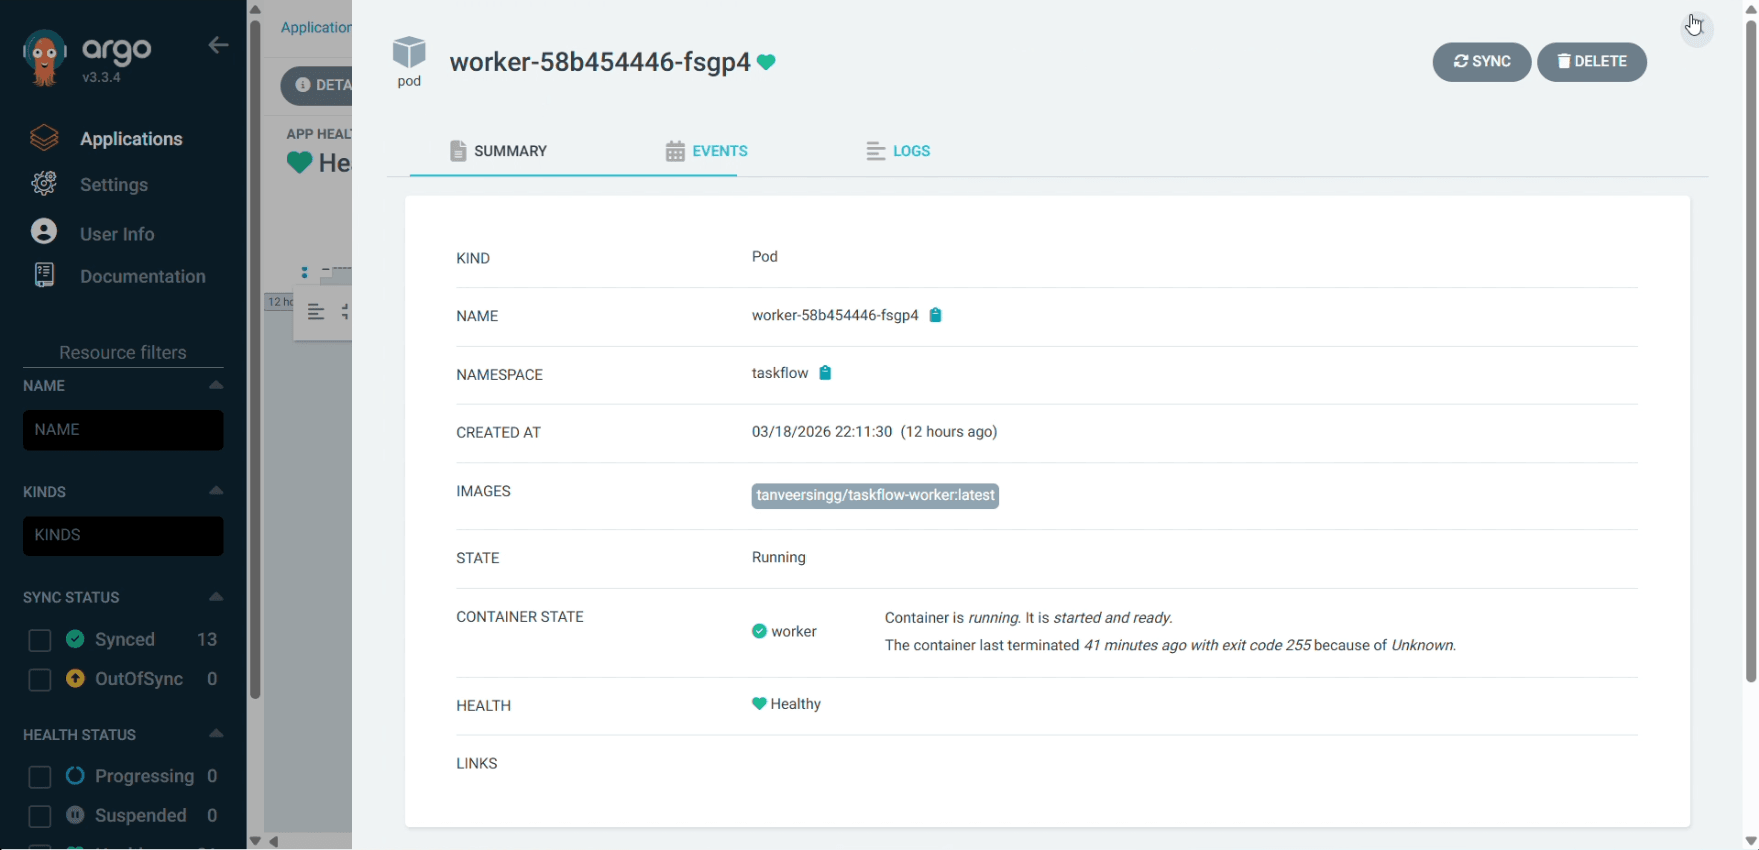Click the sidebar vertical scrollbar
The width and height of the screenshot is (1759, 850).
pyautogui.click(x=255, y=360)
